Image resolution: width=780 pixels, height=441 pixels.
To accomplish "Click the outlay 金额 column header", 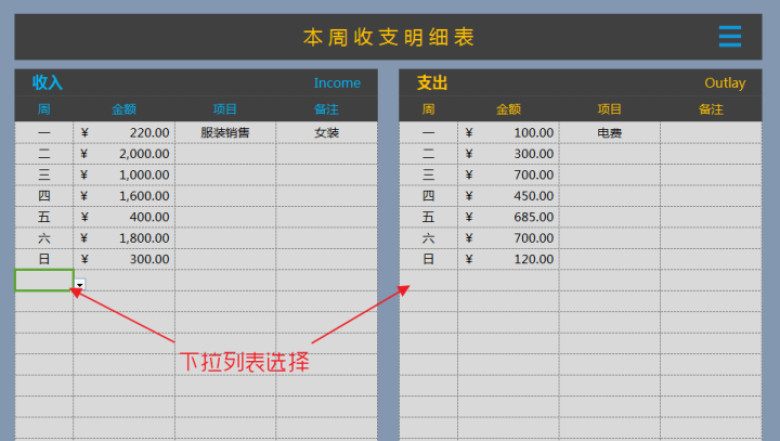I will 508,109.
